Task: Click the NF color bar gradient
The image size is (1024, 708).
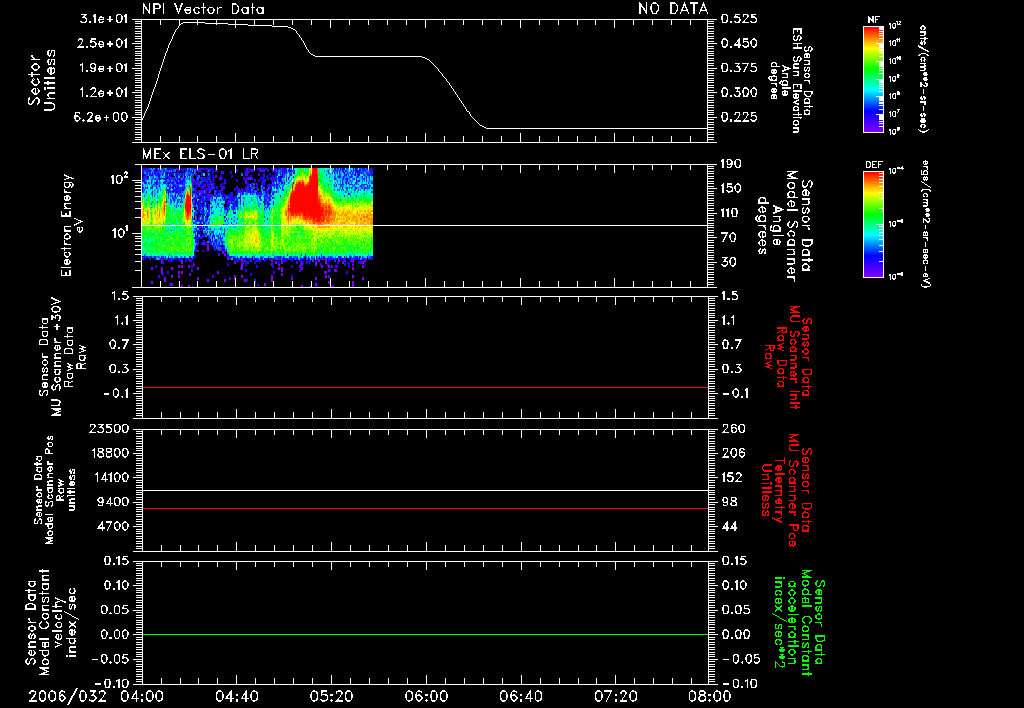Action: 873,78
